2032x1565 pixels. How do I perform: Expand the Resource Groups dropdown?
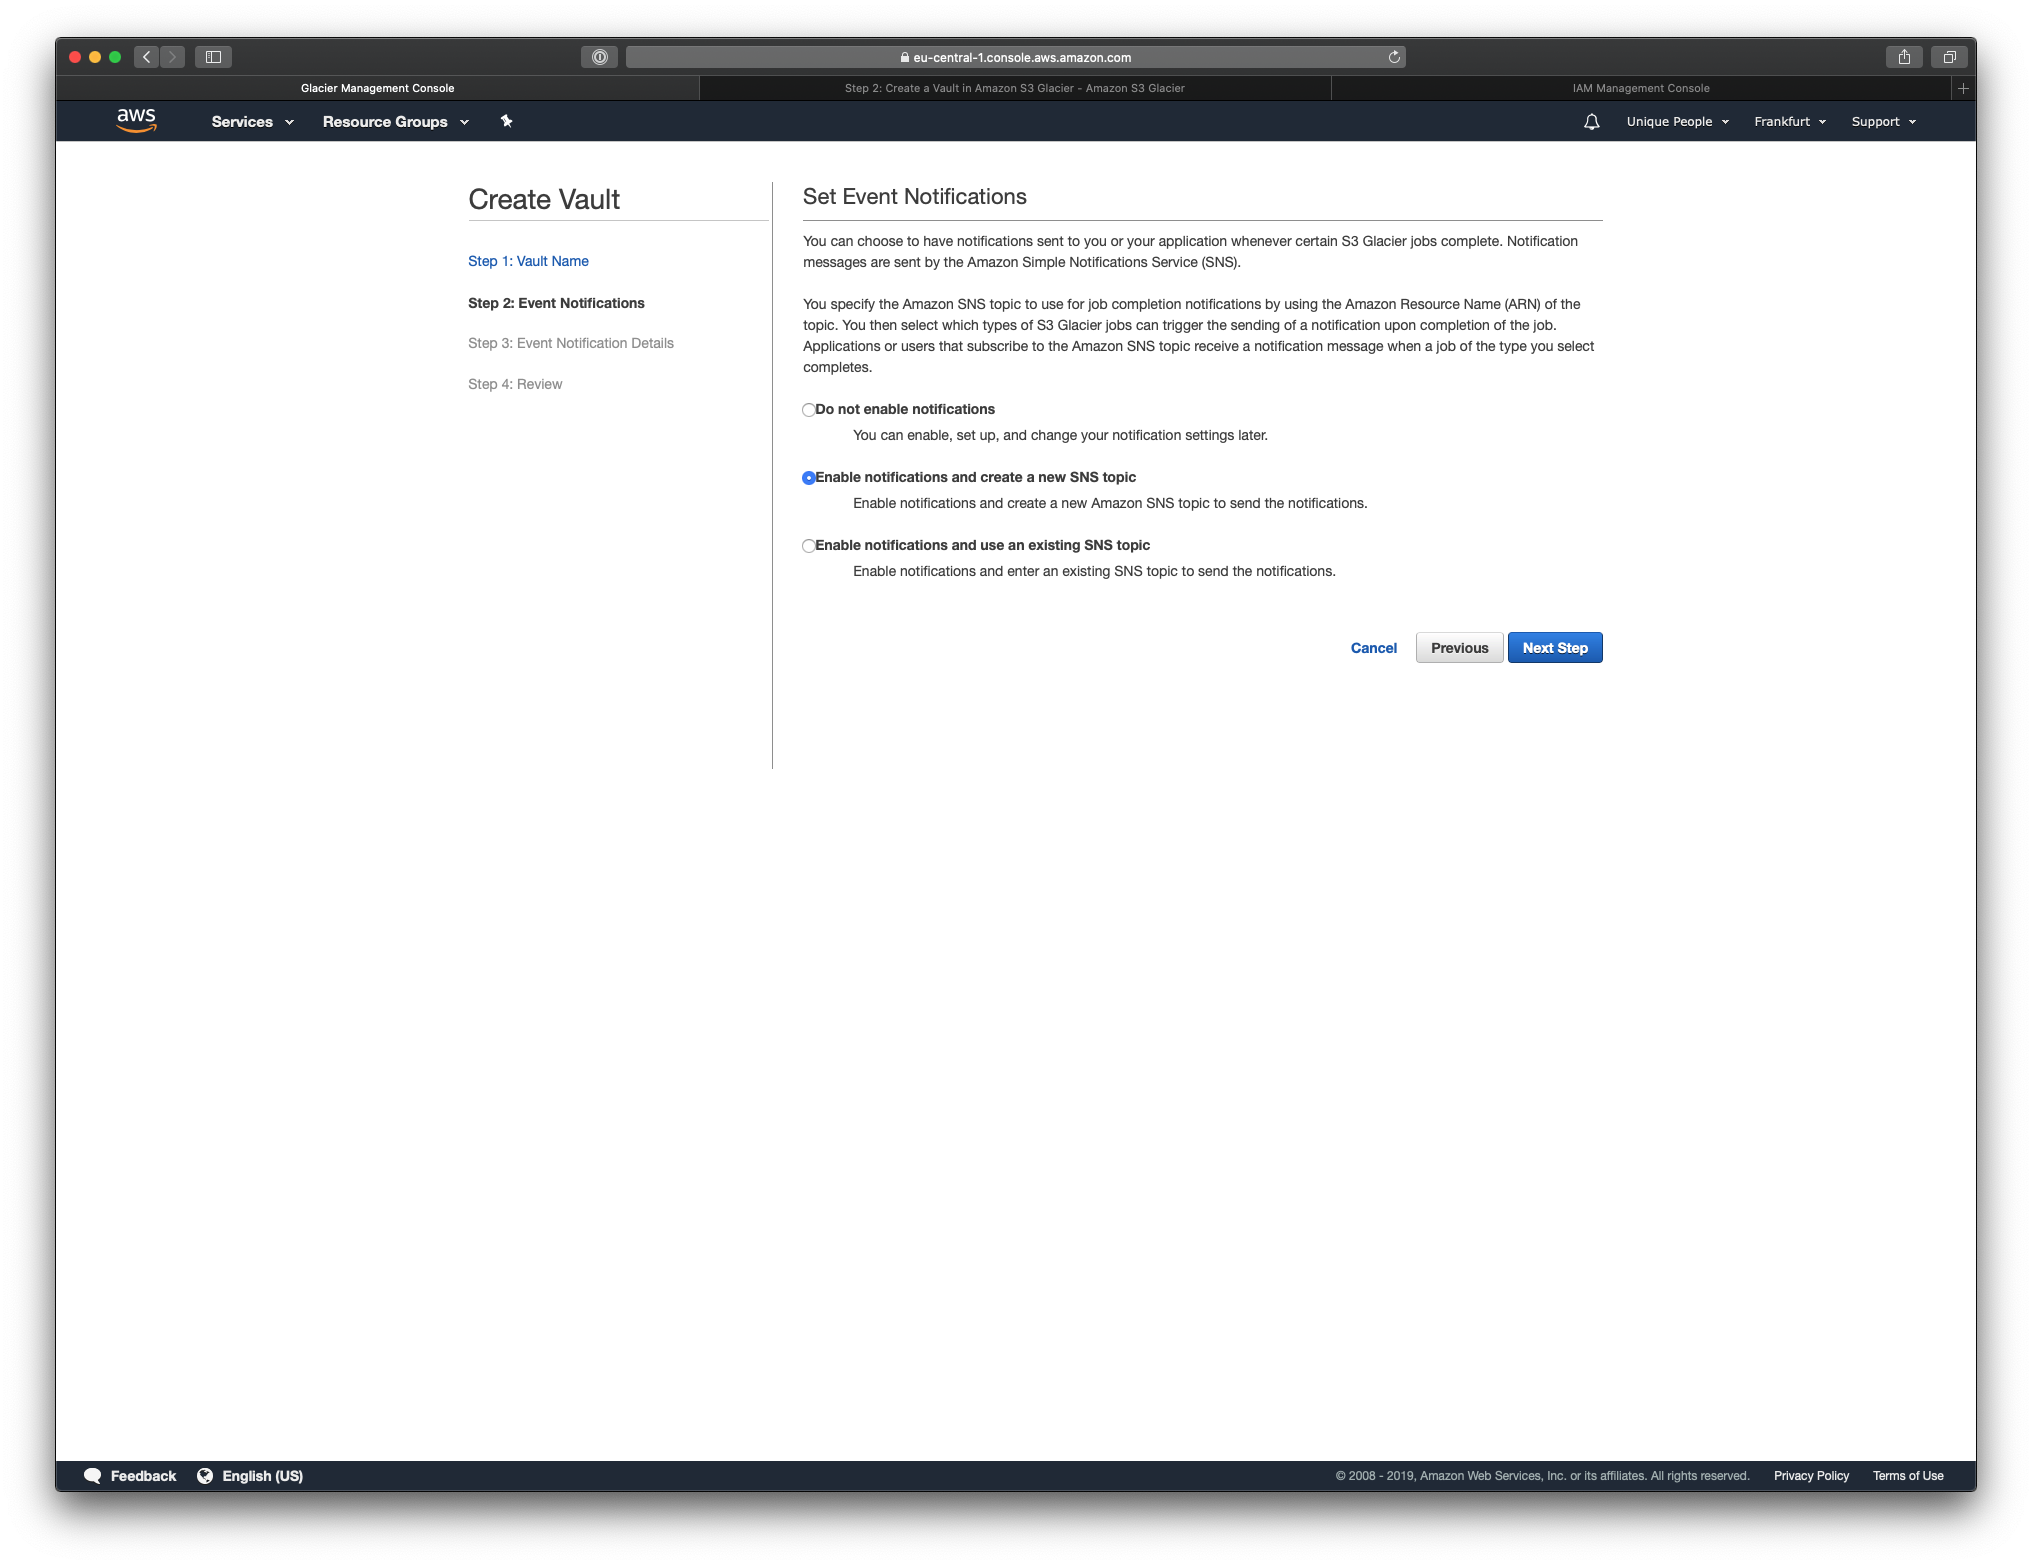point(395,122)
